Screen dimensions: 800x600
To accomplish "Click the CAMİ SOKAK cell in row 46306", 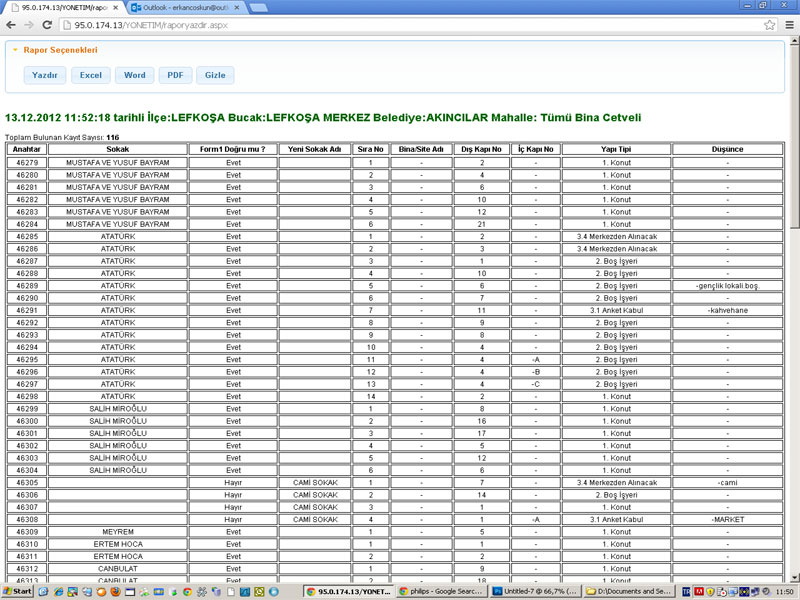I will point(314,495).
